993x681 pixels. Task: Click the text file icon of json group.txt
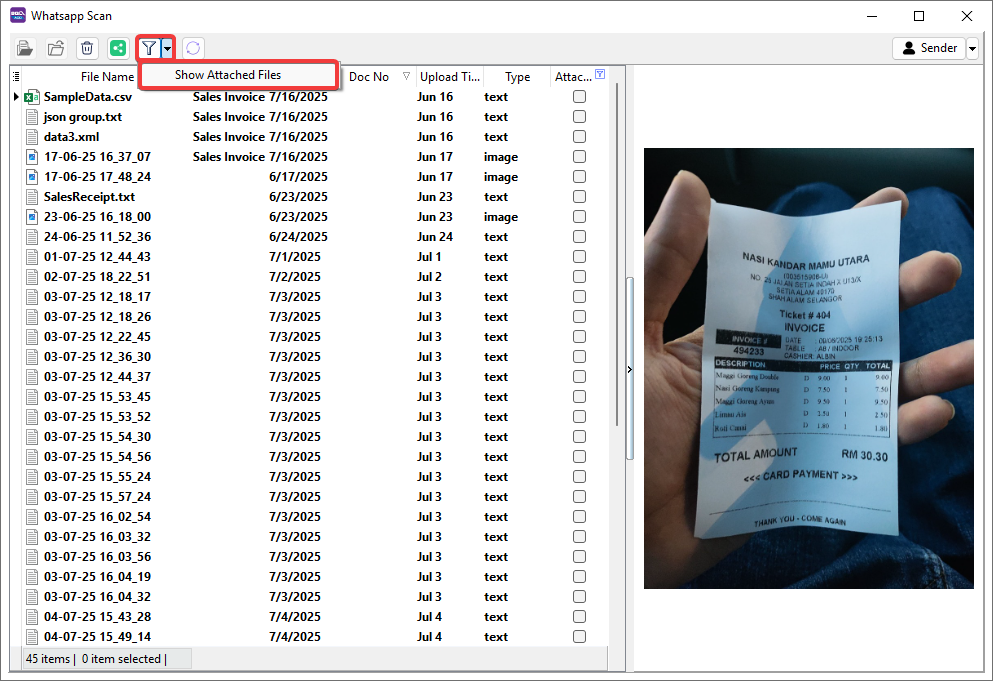click(x=32, y=117)
